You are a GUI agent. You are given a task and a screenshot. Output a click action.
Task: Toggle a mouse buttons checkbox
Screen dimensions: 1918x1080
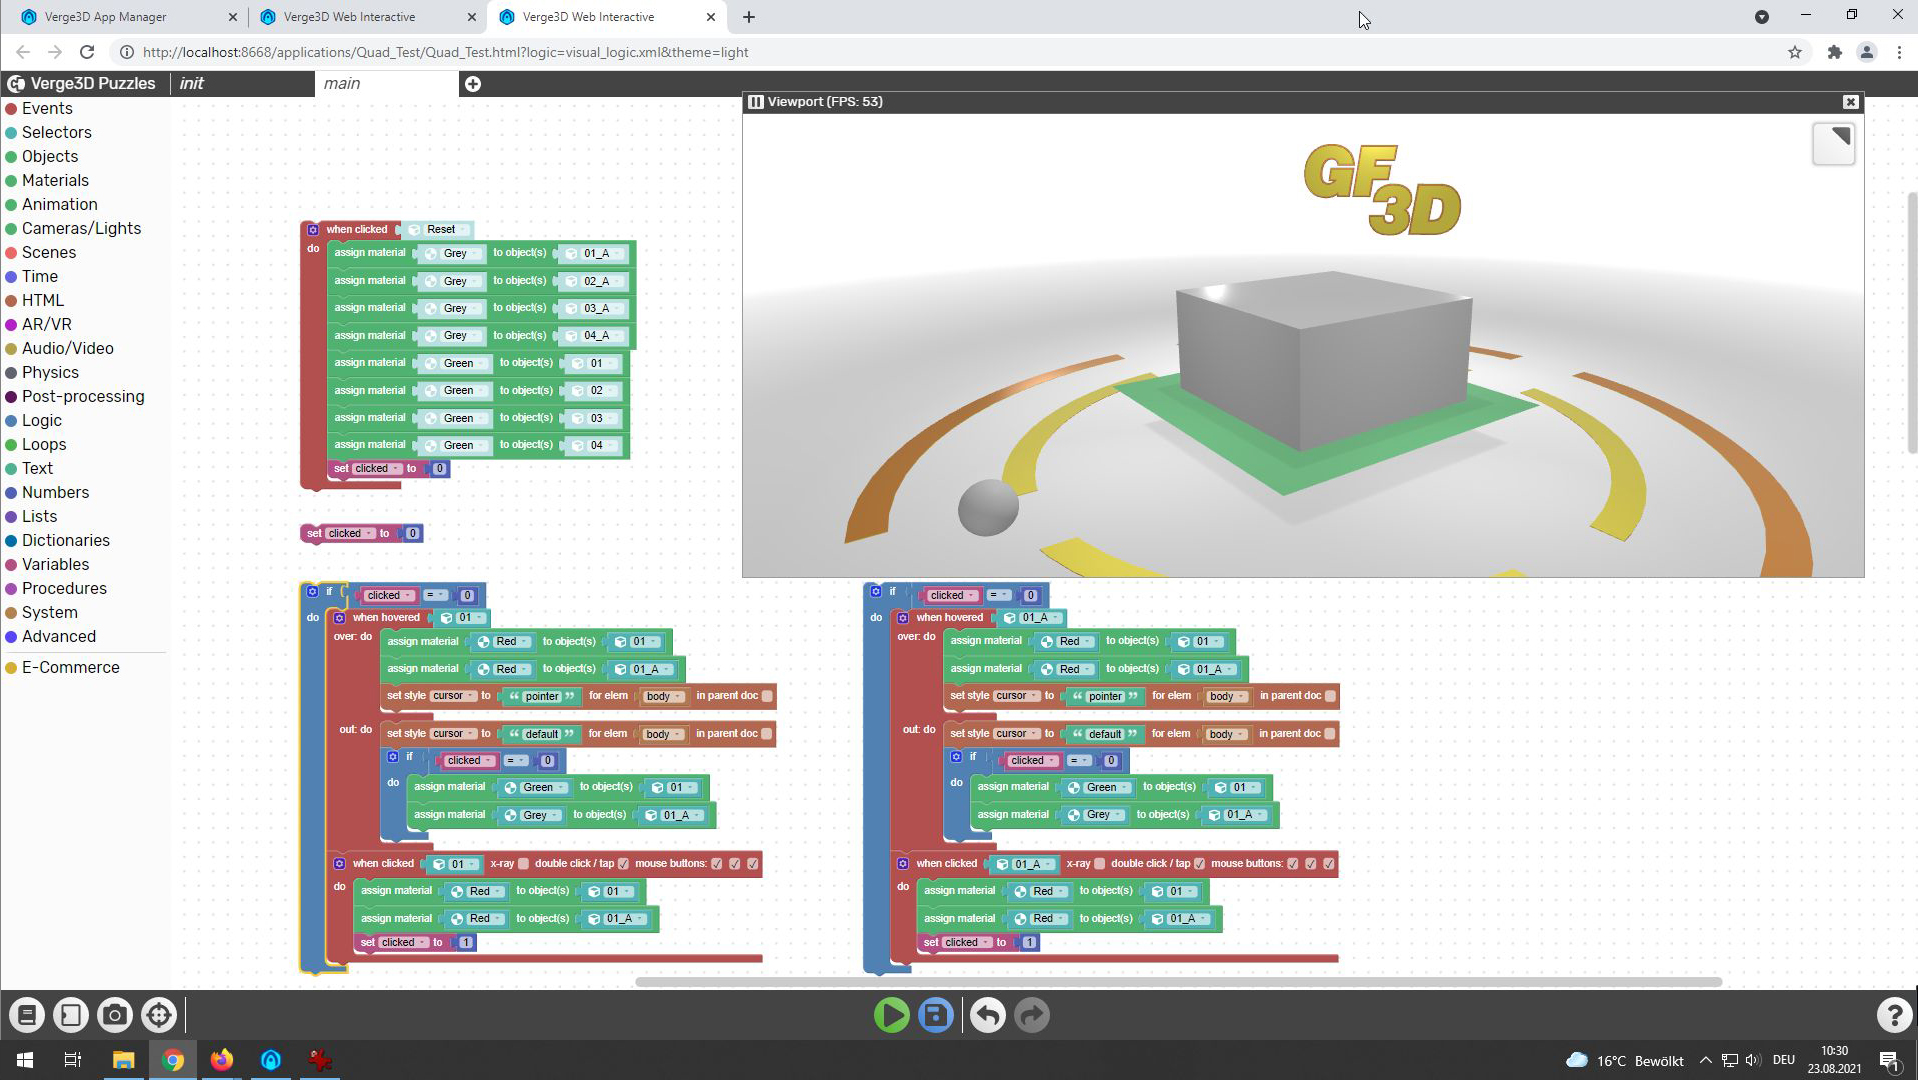718,864
